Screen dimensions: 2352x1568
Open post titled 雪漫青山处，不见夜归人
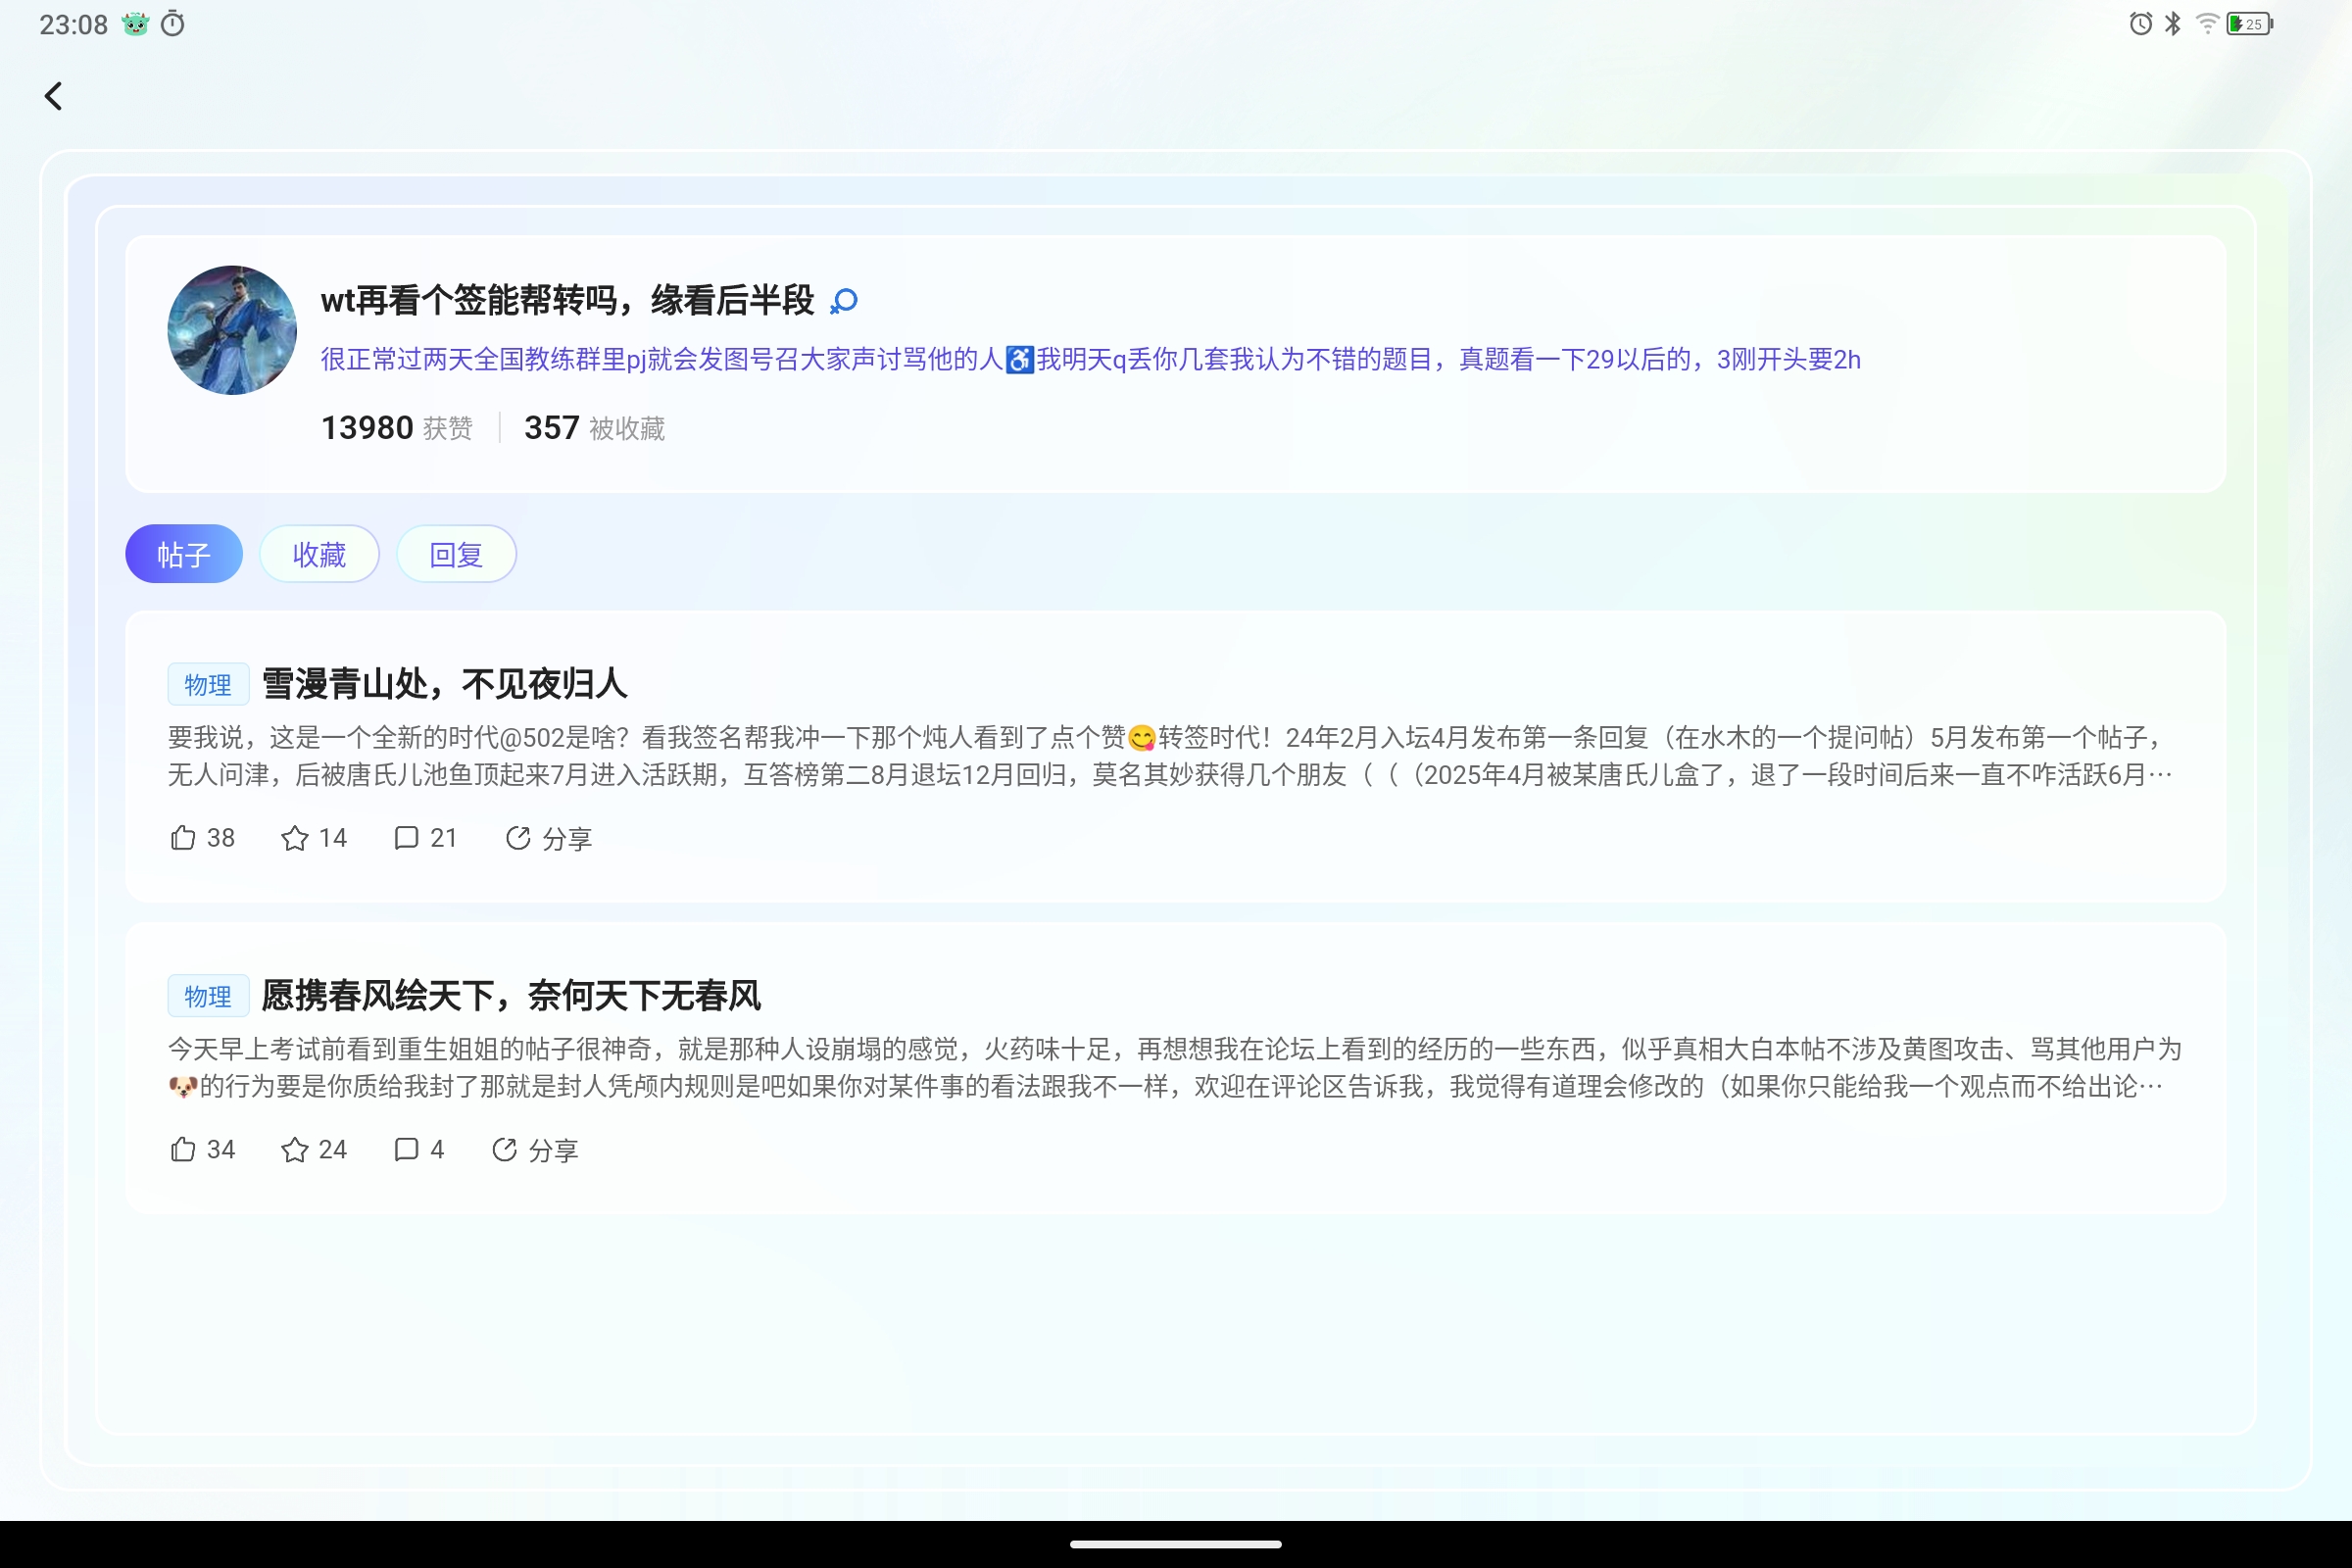point(444,684)
